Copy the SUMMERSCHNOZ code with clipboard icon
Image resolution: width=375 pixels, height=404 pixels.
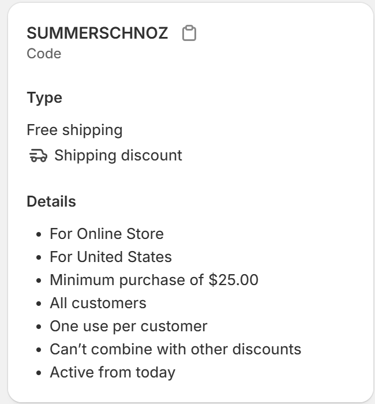tap(189, 33)
